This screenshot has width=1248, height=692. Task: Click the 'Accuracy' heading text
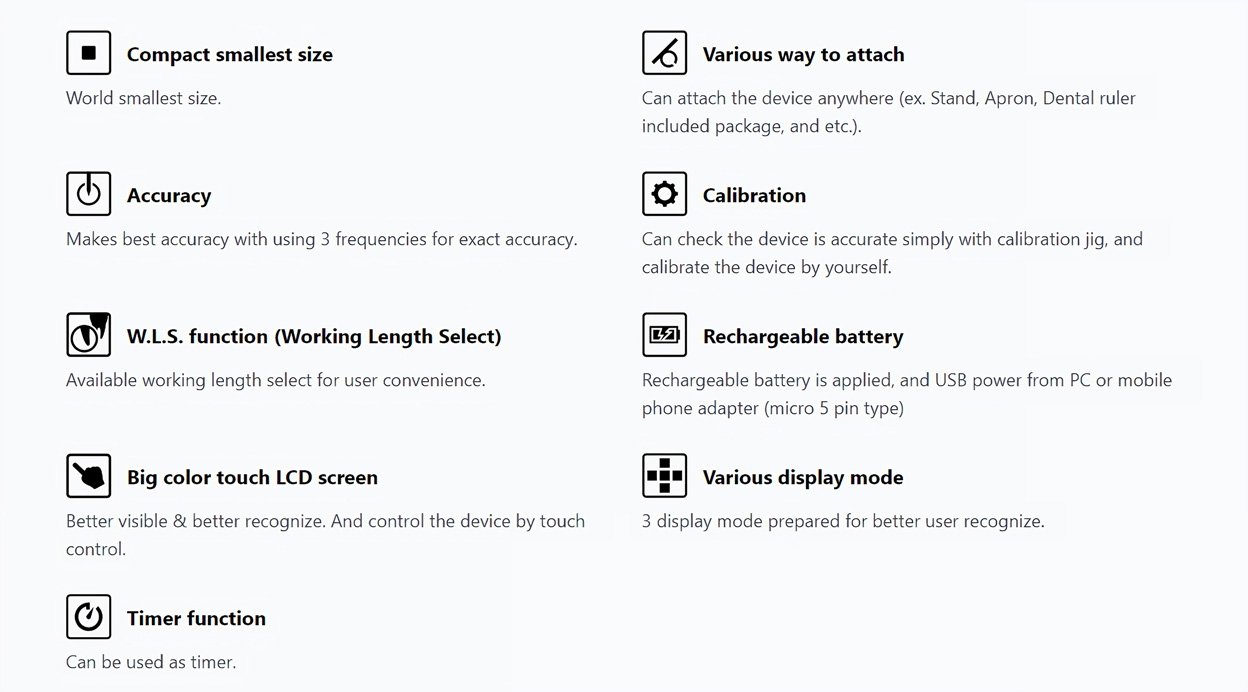coord(169,196)
